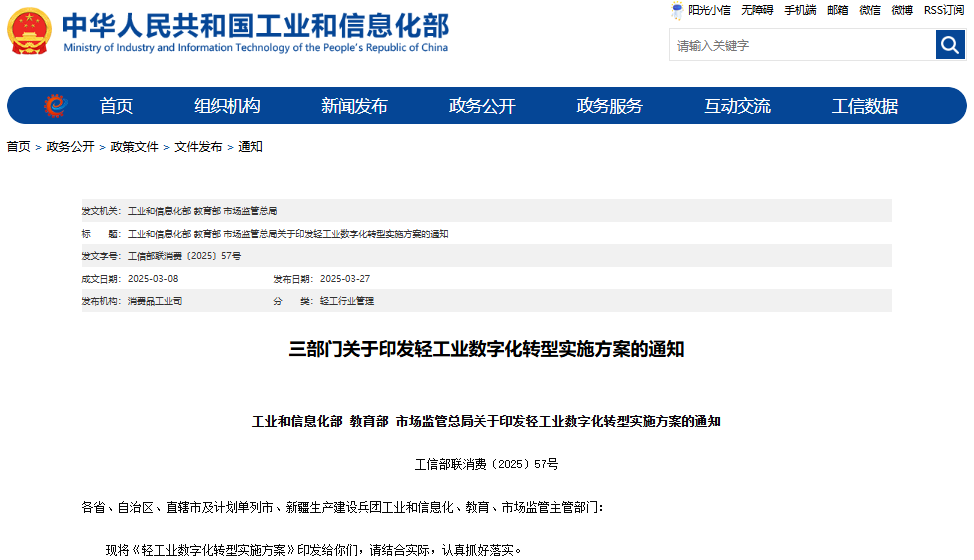Image resolution: width=974 pixels, height=560 pixels.
Task: Select 政务公开 in the main navigation bar
Action: pos(482,106)
